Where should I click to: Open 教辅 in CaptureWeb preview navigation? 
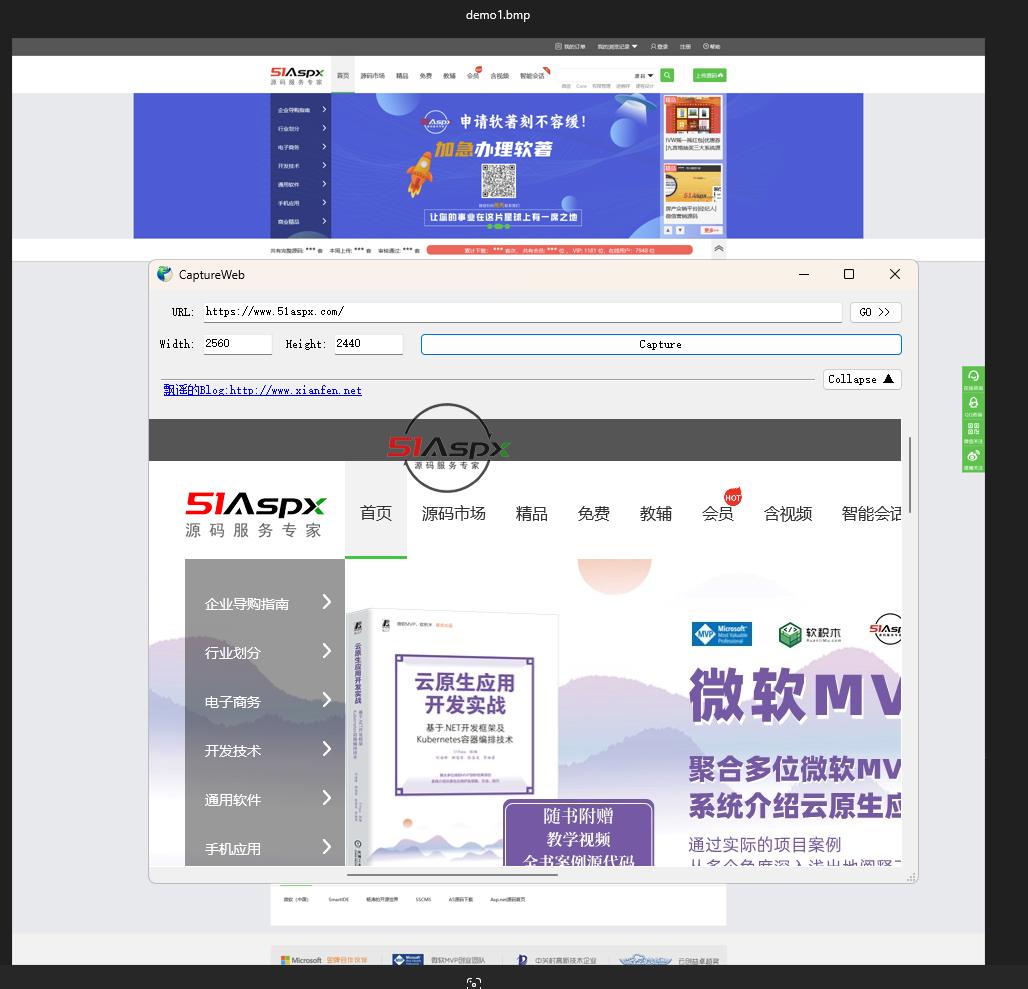(x=656, y=513)
